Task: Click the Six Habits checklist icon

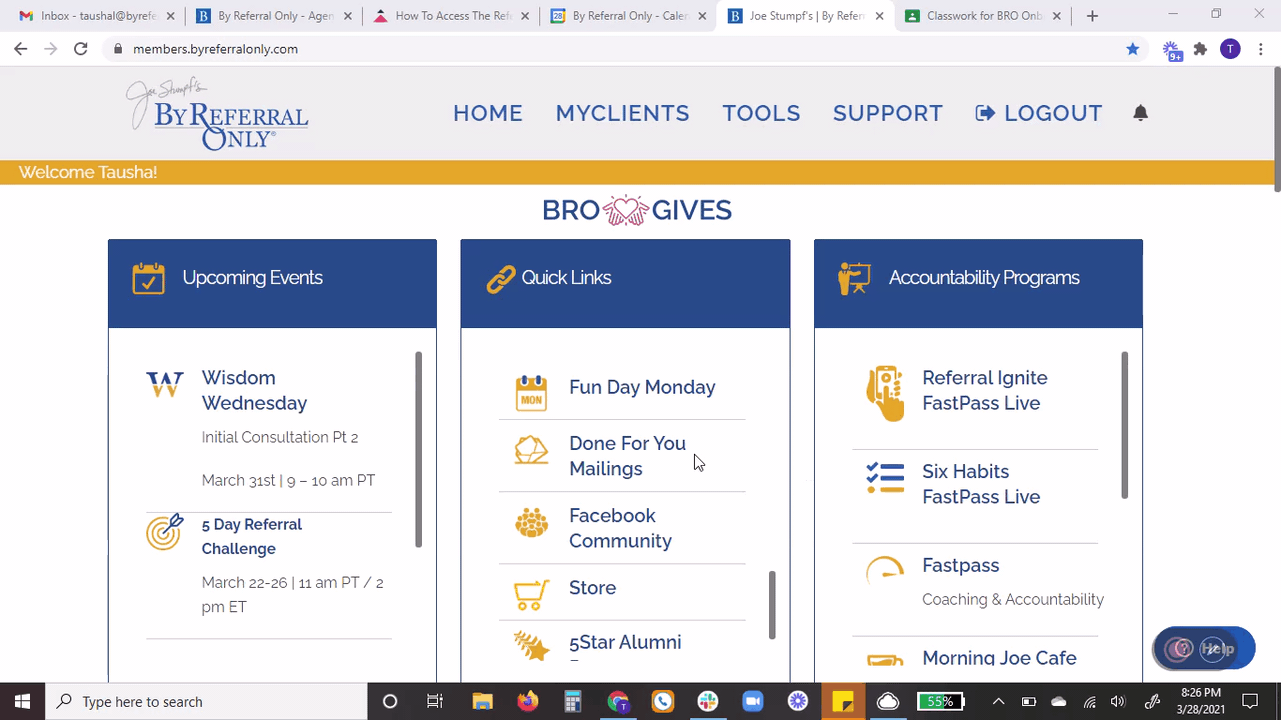Action: (885, 478)
